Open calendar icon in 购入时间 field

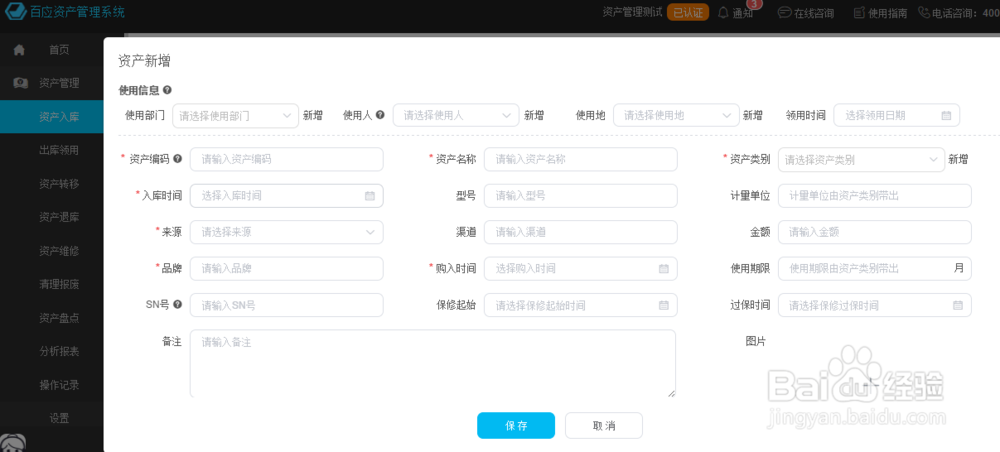(664, 268)
